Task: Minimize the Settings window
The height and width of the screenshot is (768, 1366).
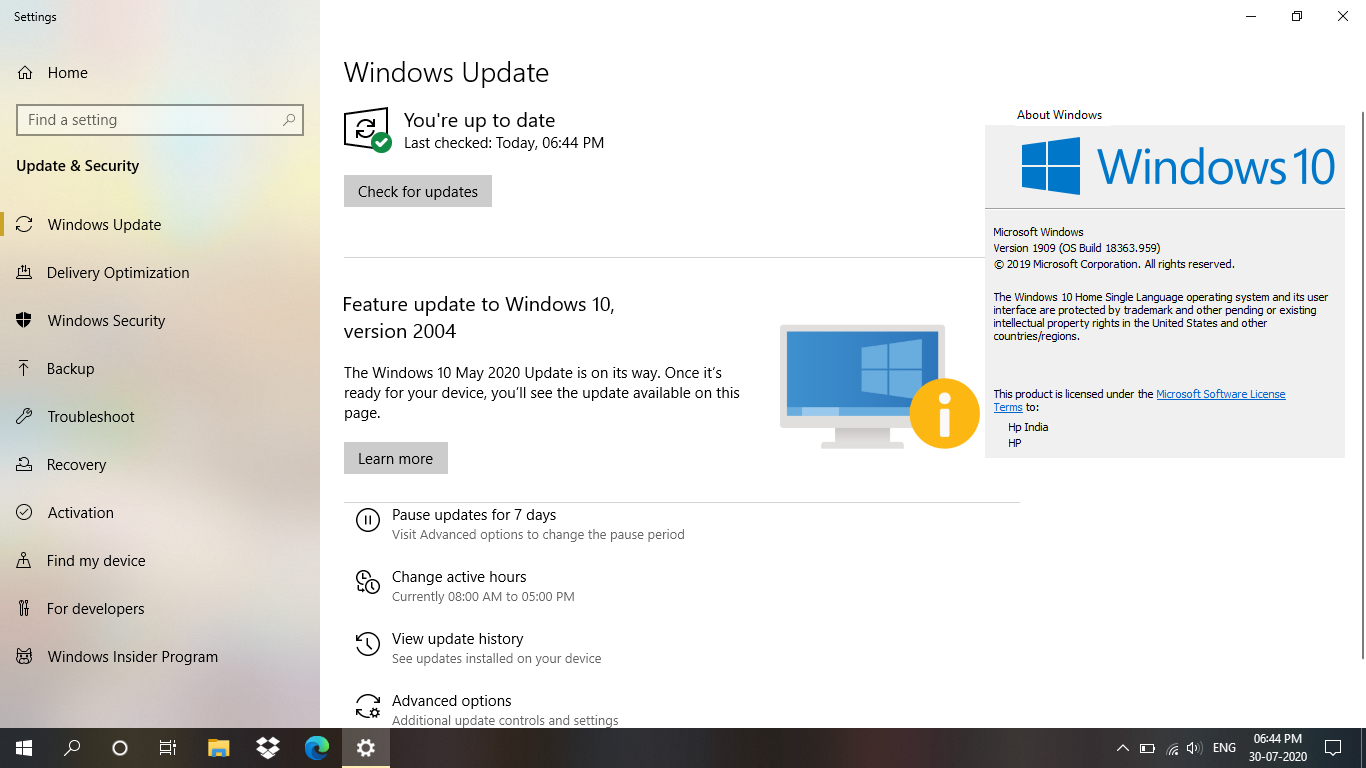Action: pyautogui.click(x=1251, y=16)
